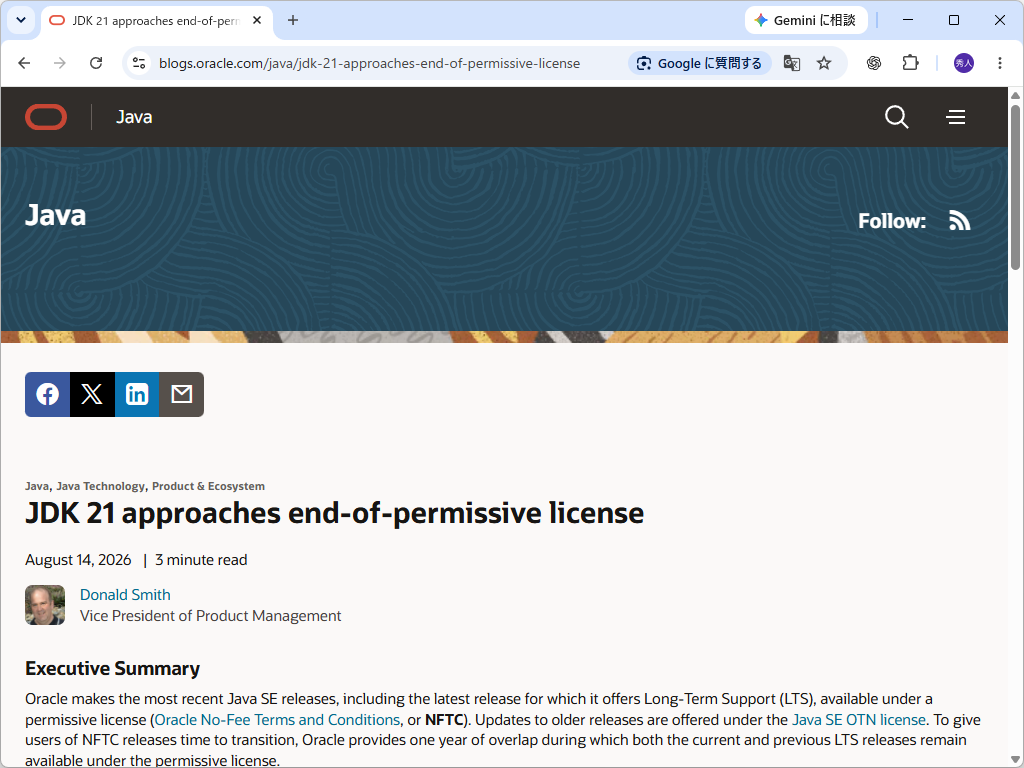Click the Java label in header bar

(x=135, y=117)
